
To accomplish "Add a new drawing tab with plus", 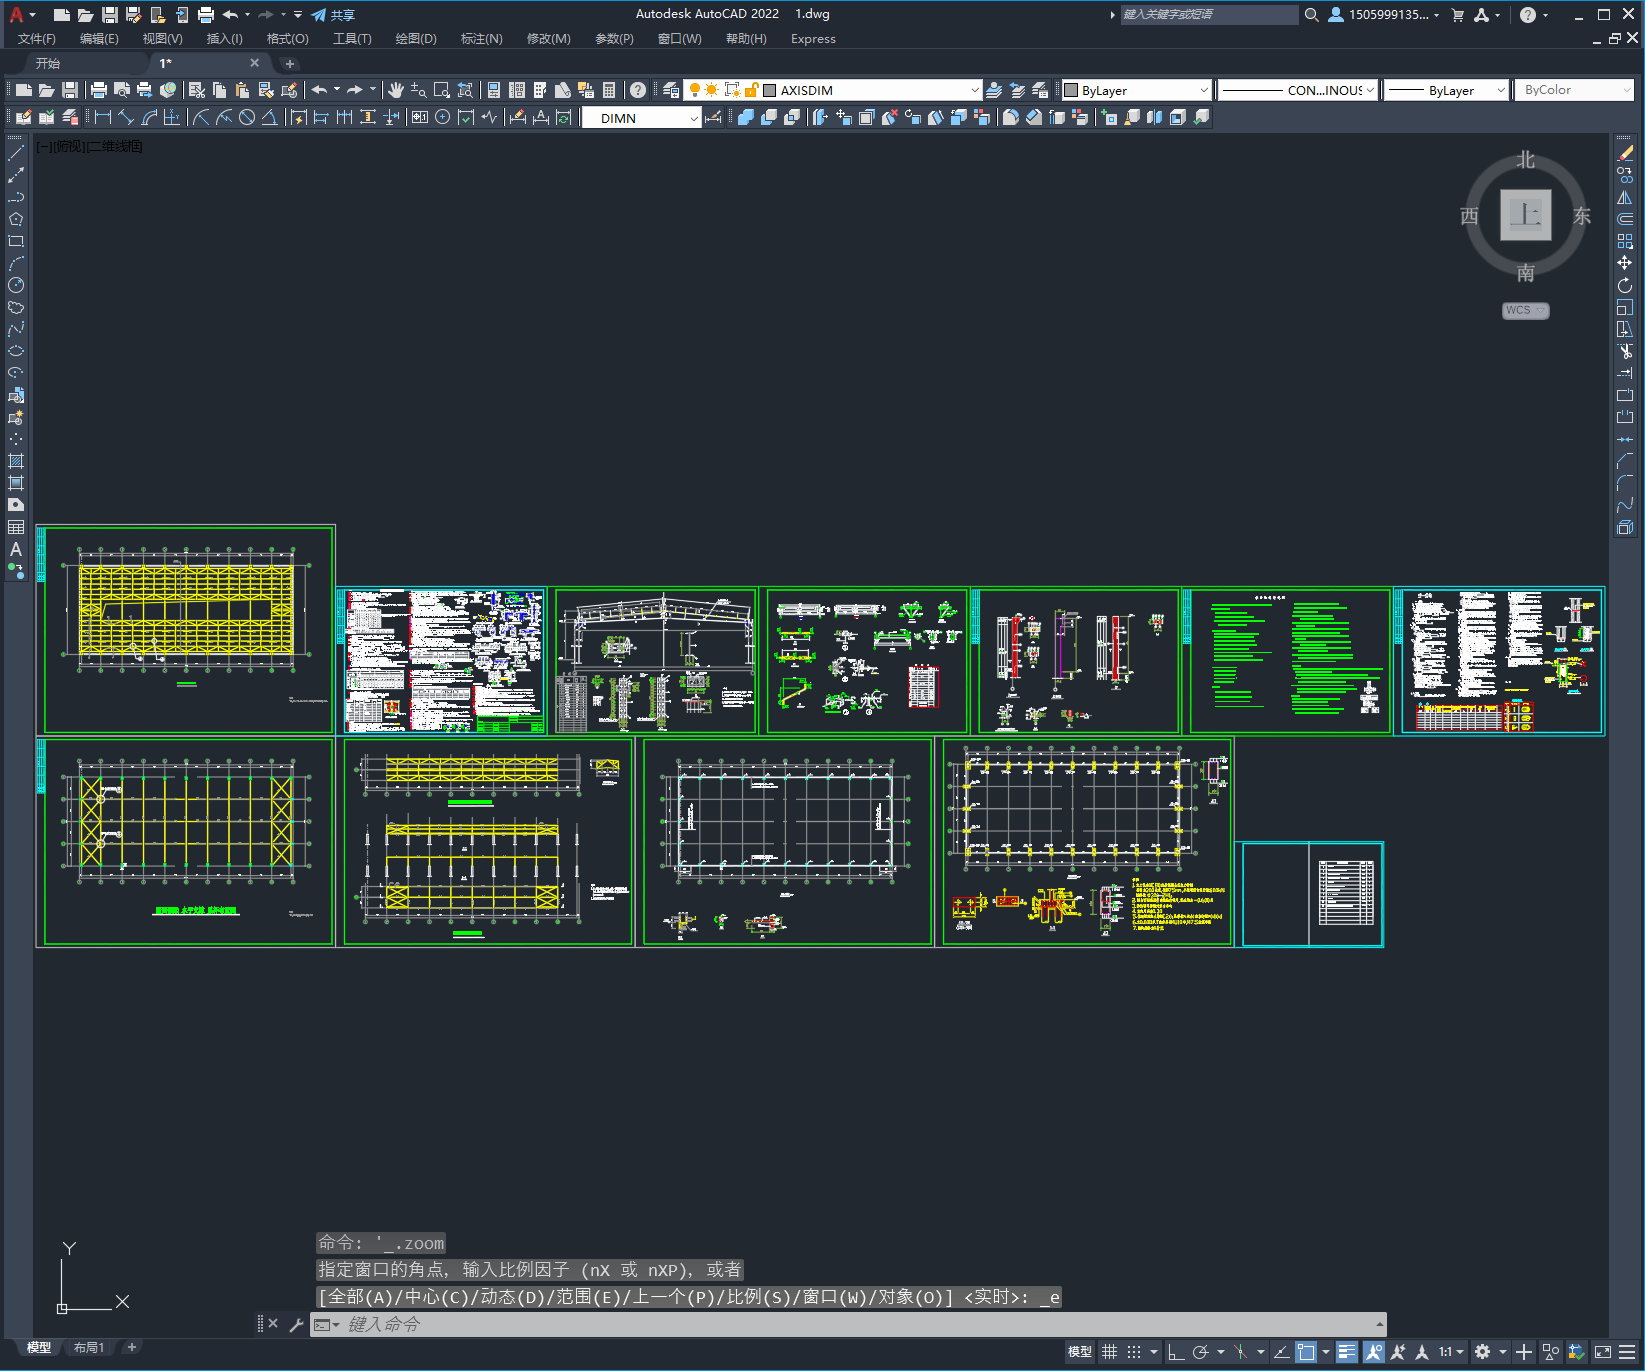I will pyautogui.click(x=290, y=63).
